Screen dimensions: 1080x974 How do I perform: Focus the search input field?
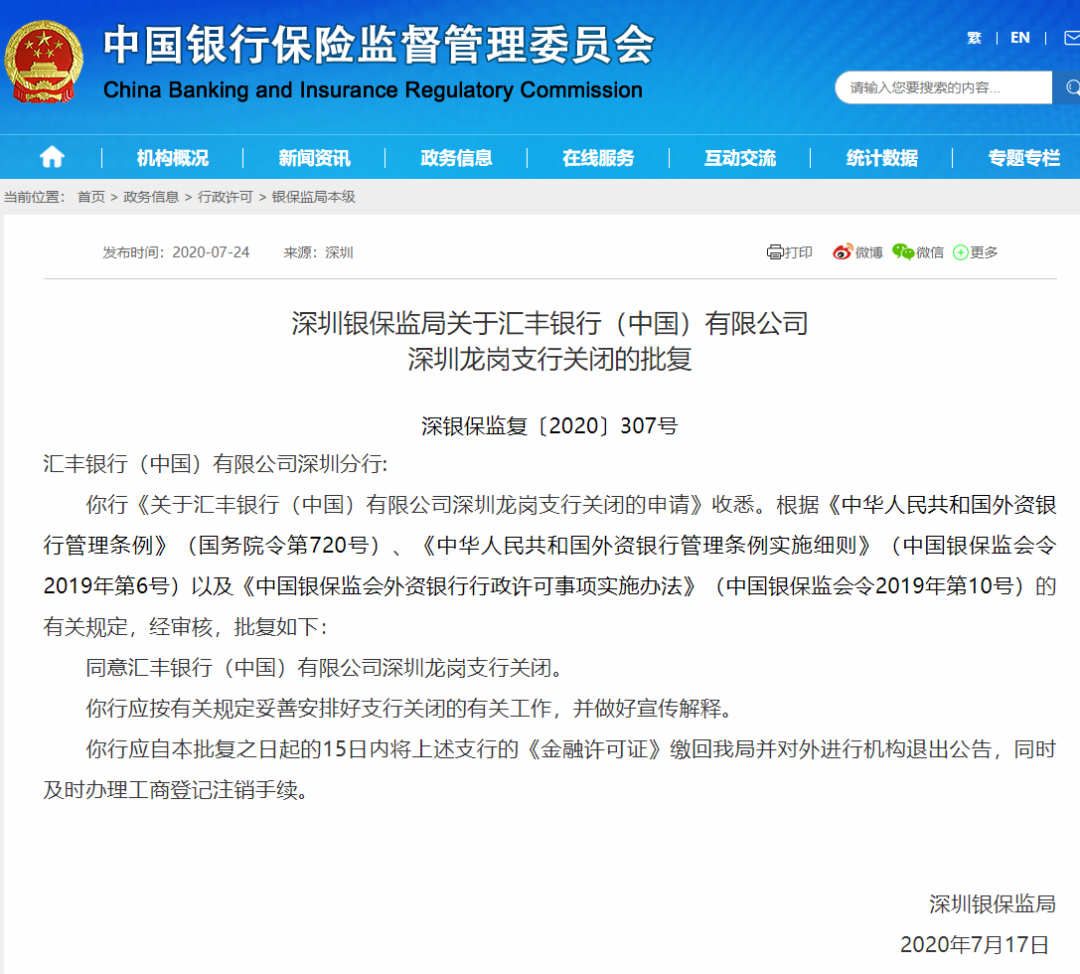click(x=944, y=87)
